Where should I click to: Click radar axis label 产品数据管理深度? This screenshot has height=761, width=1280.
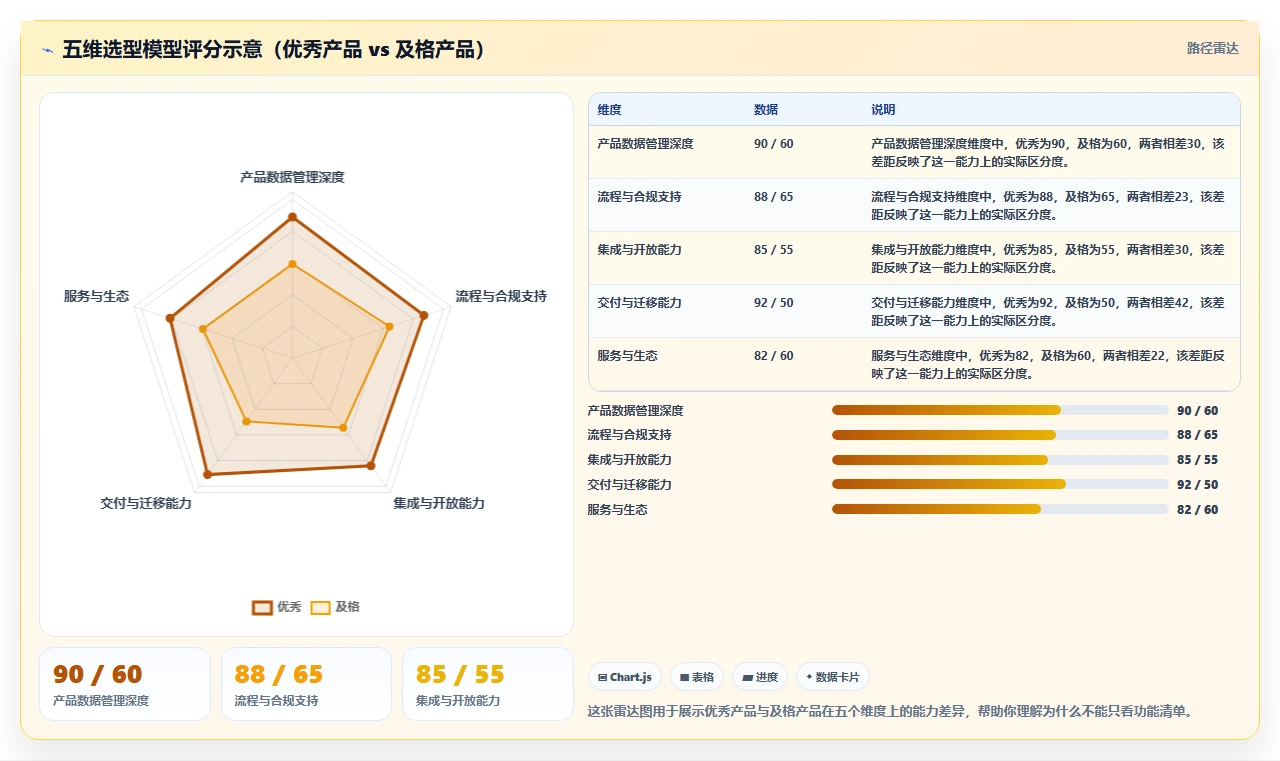292,177
